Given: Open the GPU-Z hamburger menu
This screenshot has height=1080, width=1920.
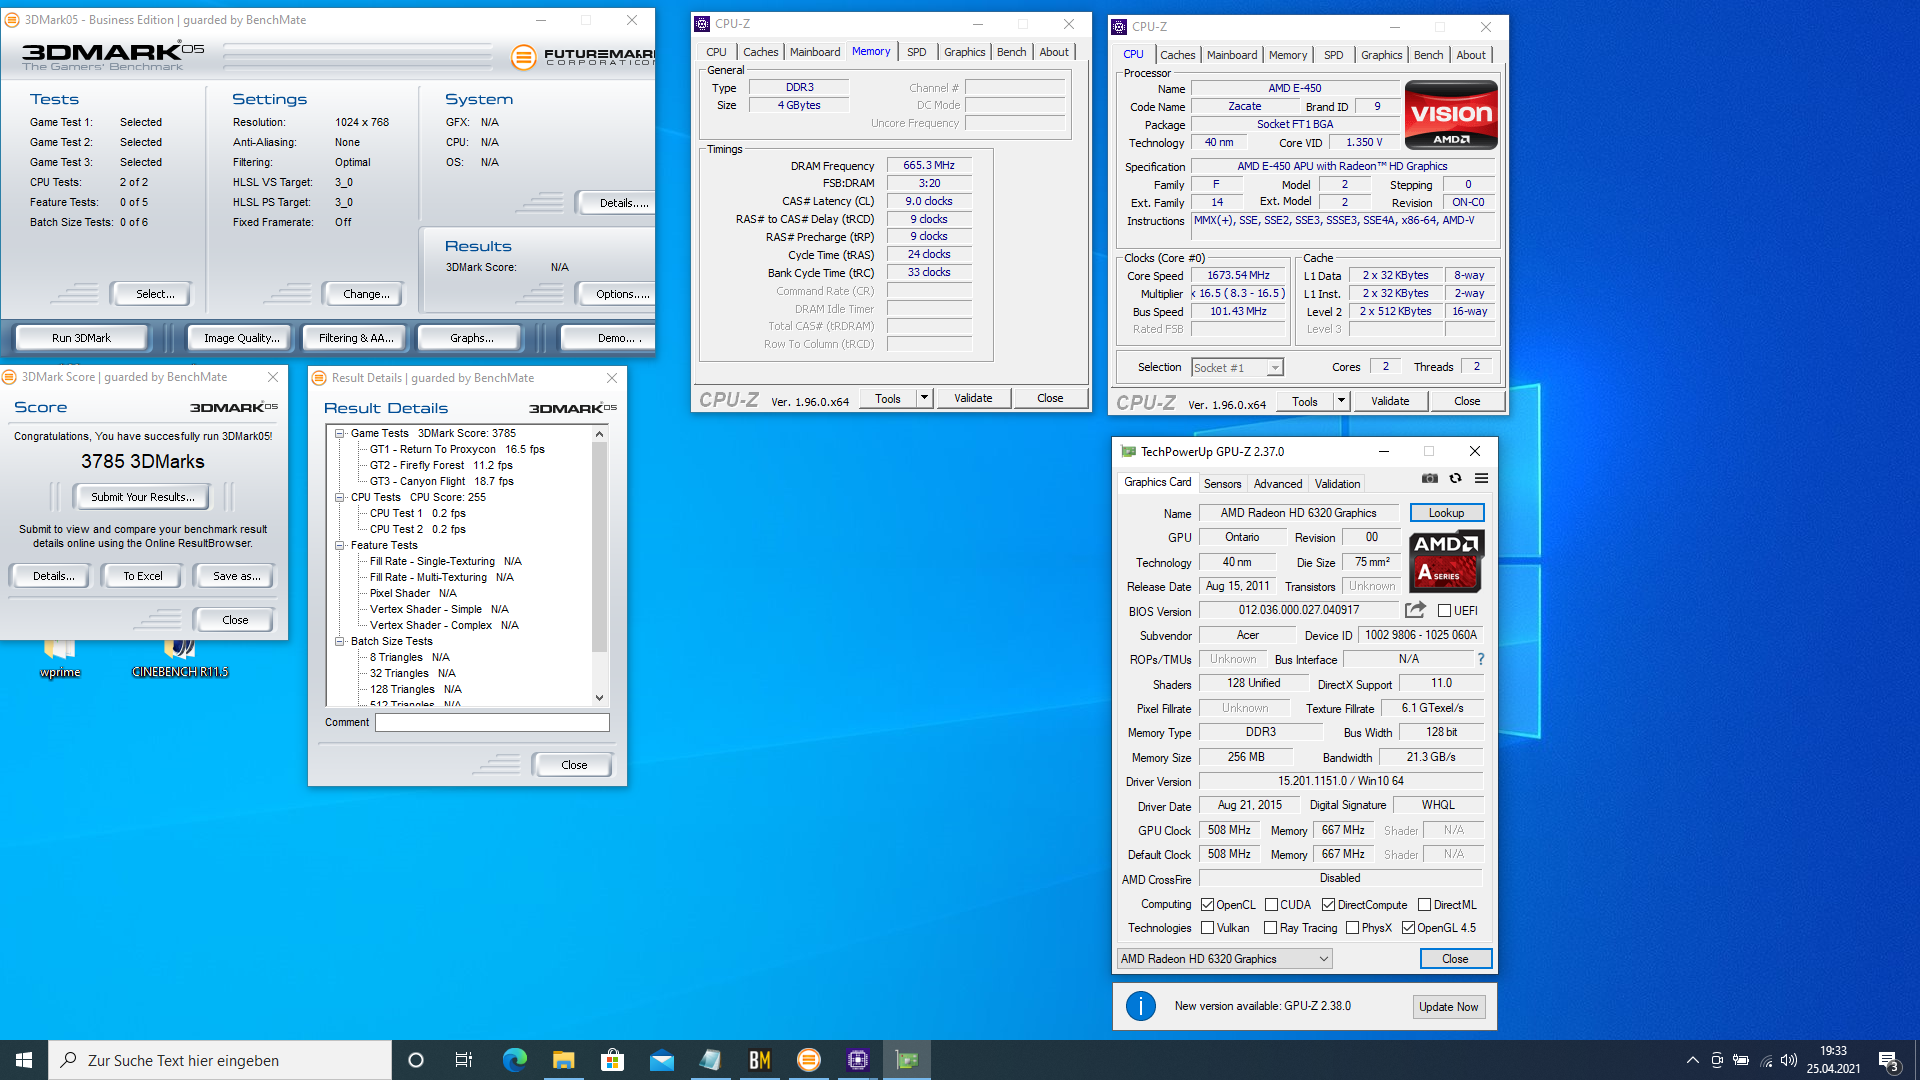Looking at the screenshot, I should point(1482,479).
